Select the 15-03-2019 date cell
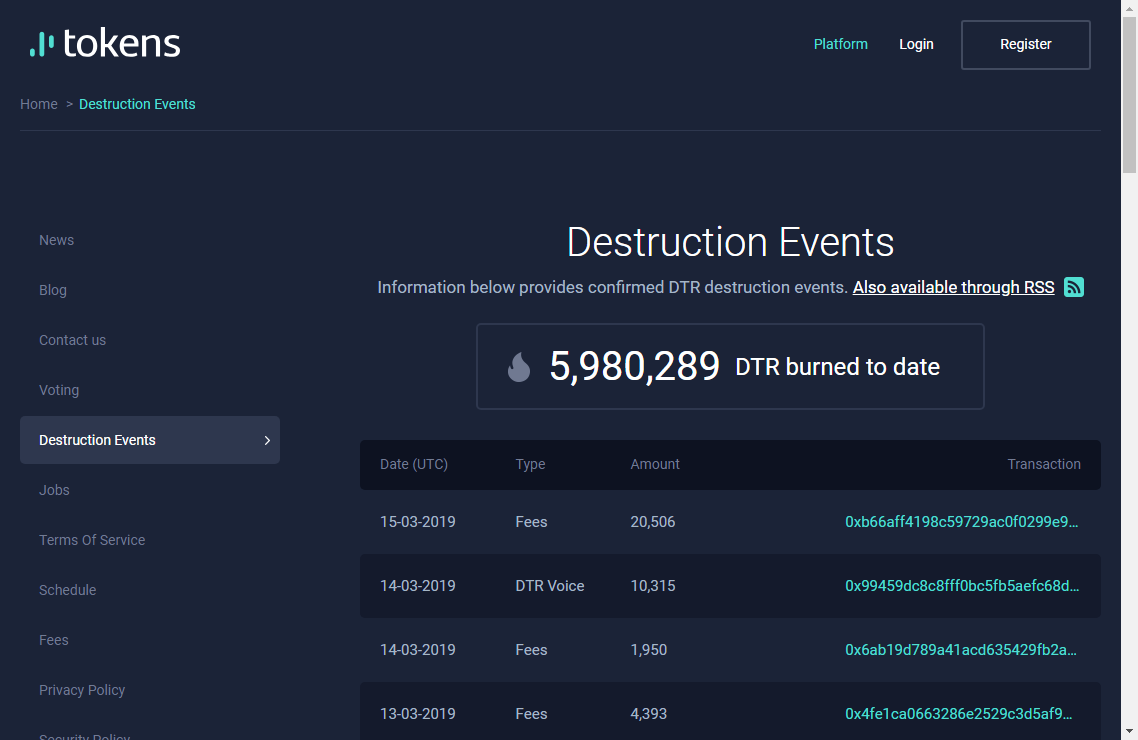Screen dimensions: 1138x740 click(418, 522)
